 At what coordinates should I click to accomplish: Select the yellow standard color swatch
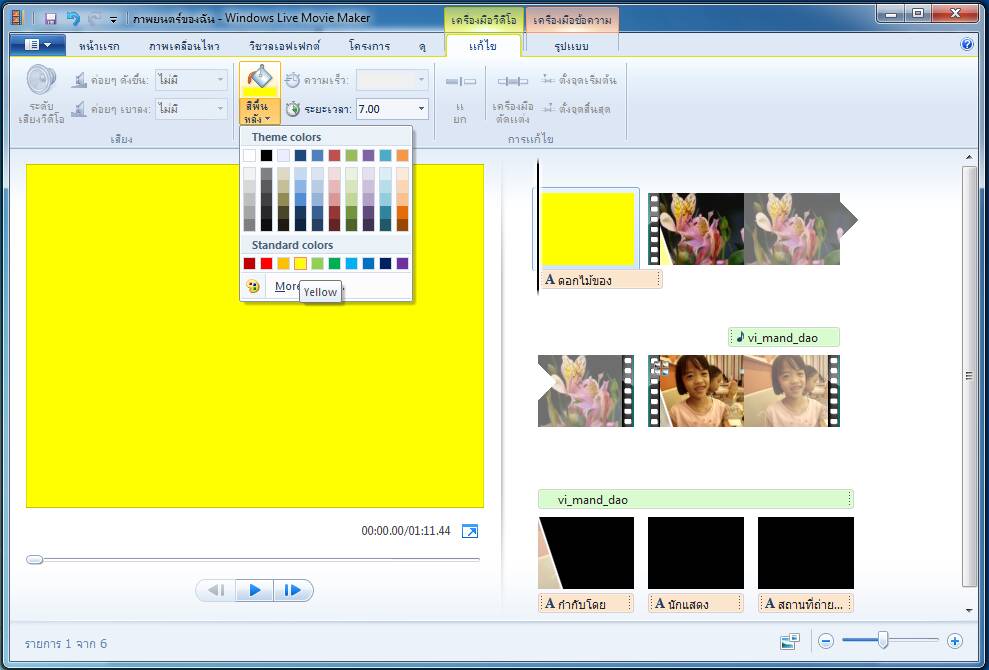(300, 264)
